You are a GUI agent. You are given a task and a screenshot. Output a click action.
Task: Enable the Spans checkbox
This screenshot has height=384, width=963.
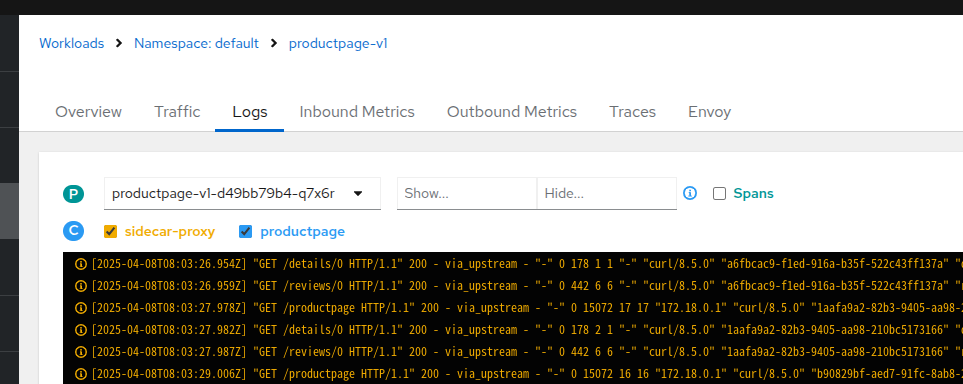pos(719,194)
